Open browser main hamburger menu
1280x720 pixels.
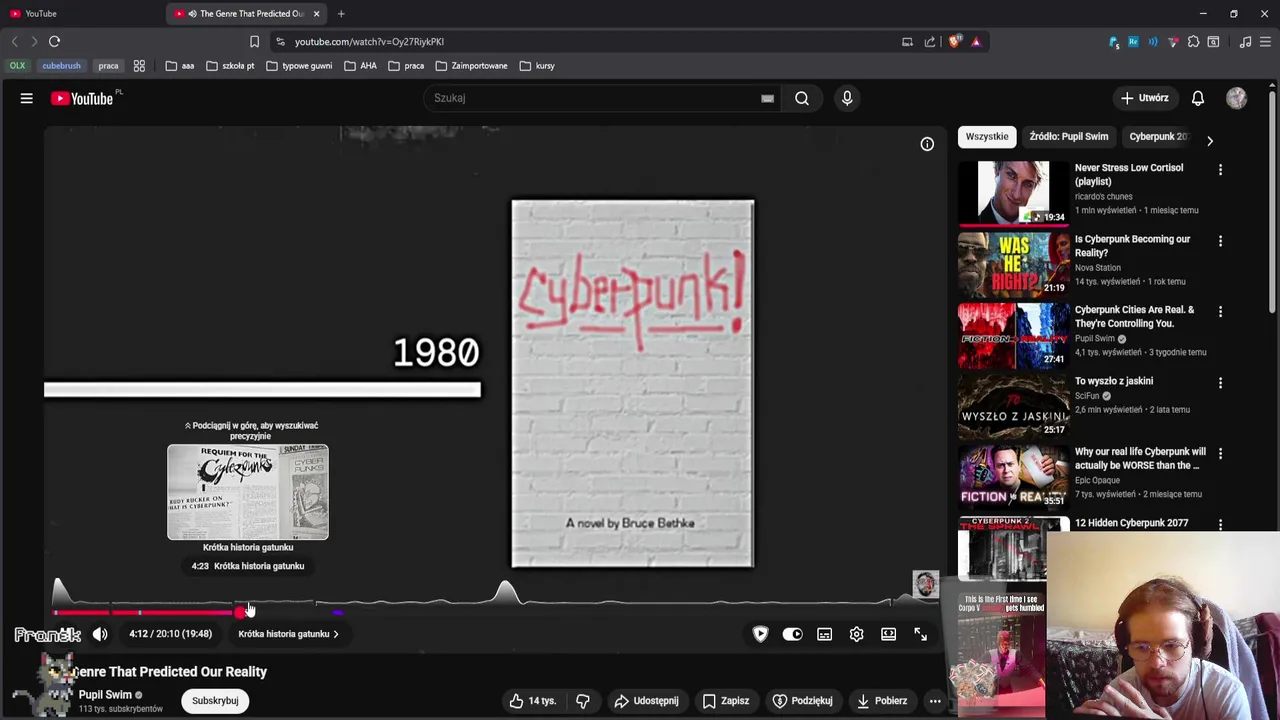pos(1265,42)
